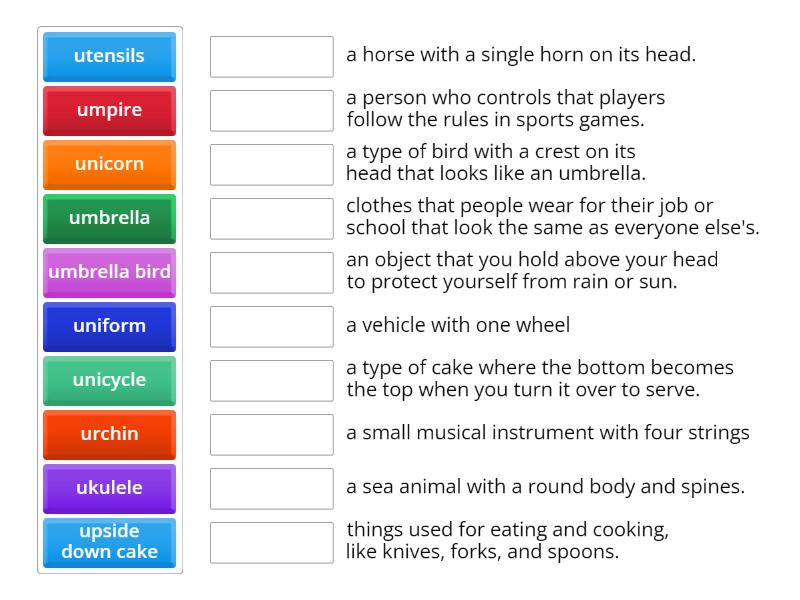Click empty box next to one-wheel vehicle
800x600 pixels.
[271, 326]
